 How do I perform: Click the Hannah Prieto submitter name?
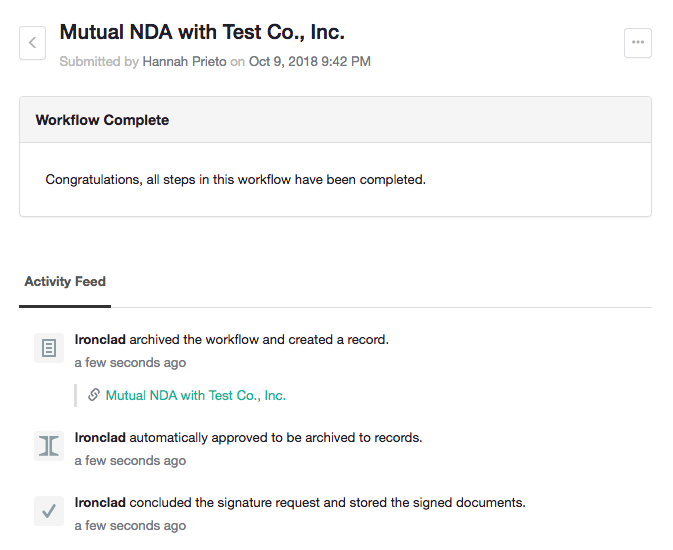pos(184,61)
